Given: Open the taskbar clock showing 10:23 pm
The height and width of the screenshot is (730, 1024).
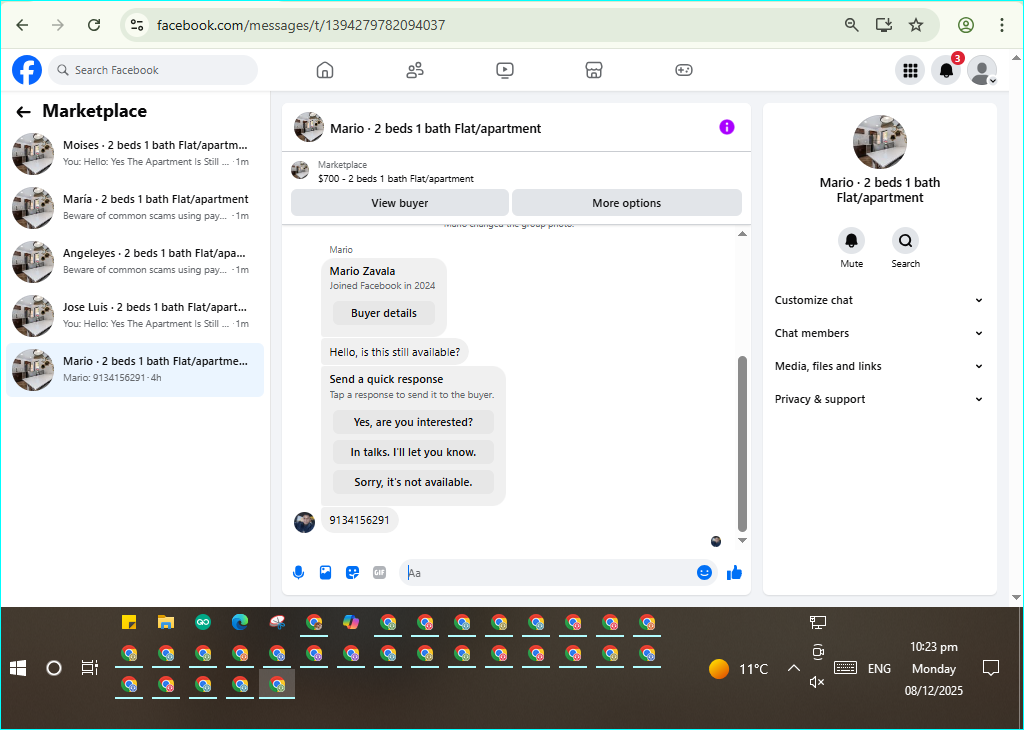Looking at the screenshot, I should tap(934, 669).
